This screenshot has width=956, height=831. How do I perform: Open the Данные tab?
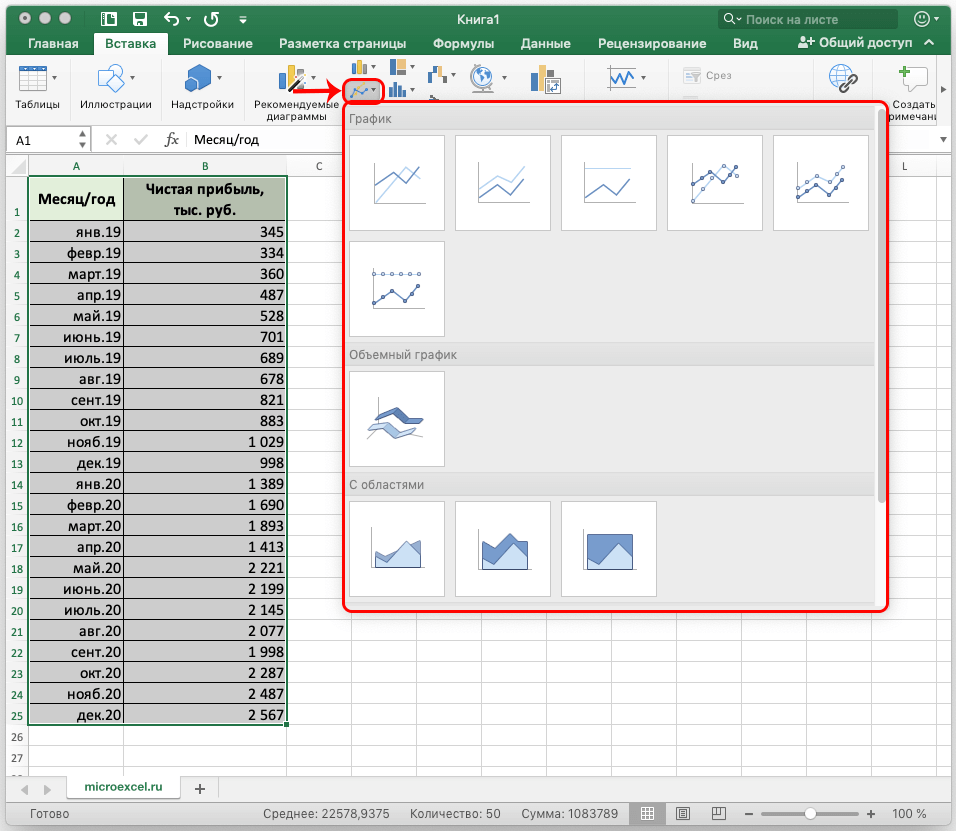click(x=546, y=43)
